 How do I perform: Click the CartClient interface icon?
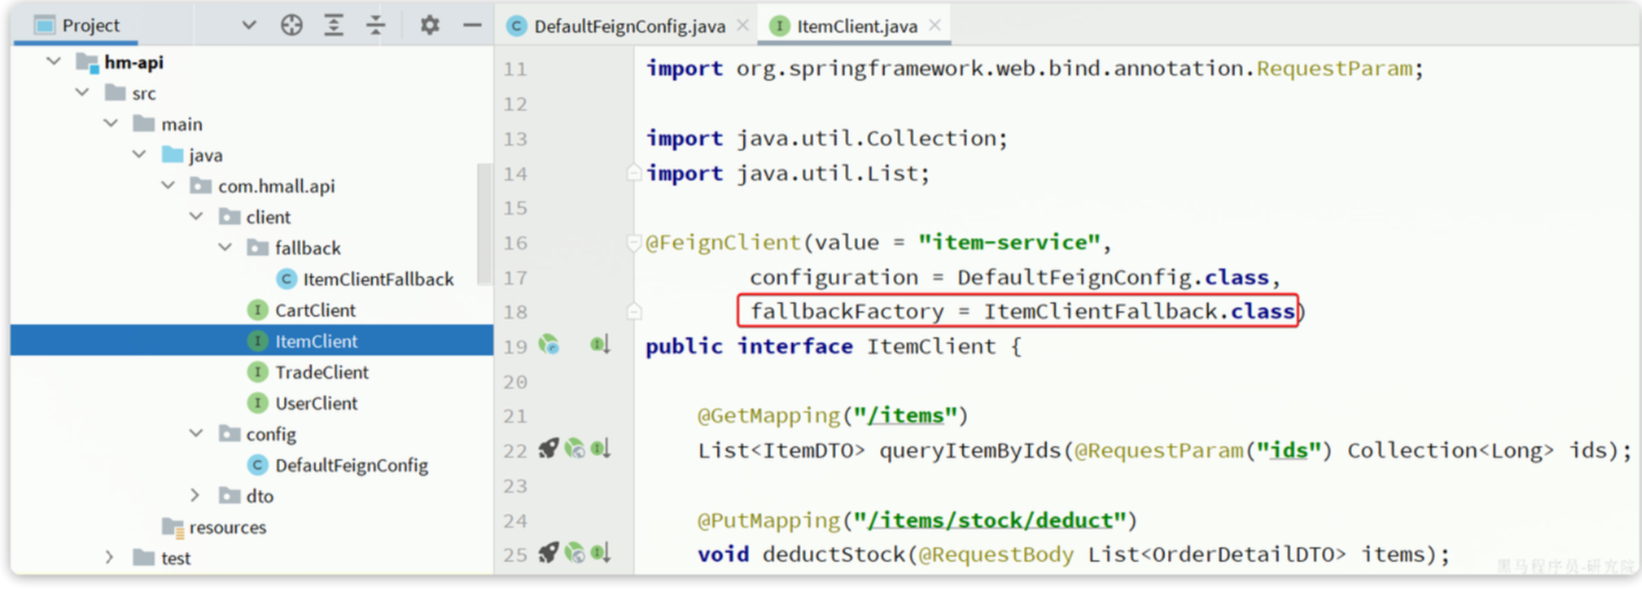click(258, 310)
